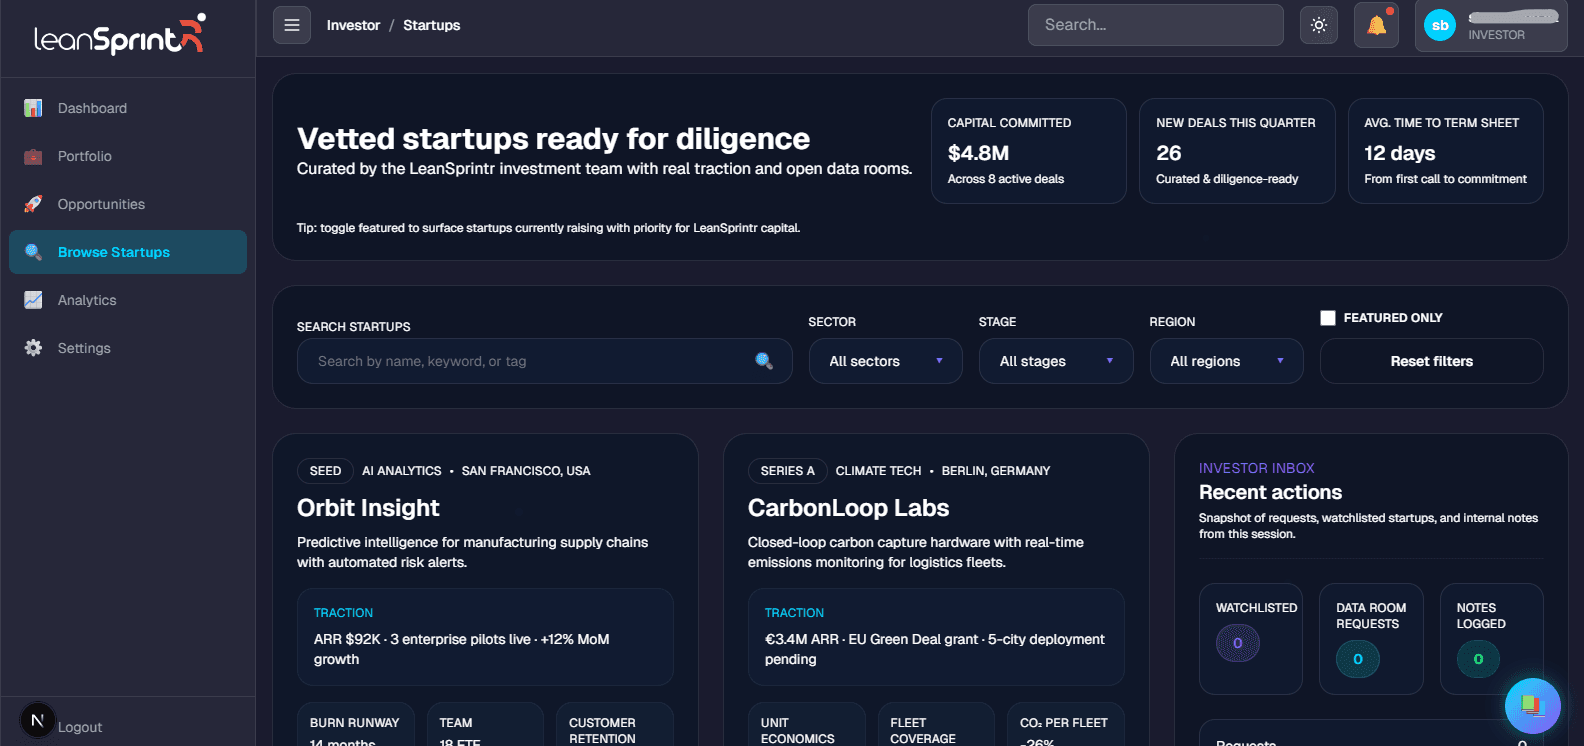Click the FLEET COVERAGE metric tile
This screenshot has height=746, width=1584.
[936, 724]
